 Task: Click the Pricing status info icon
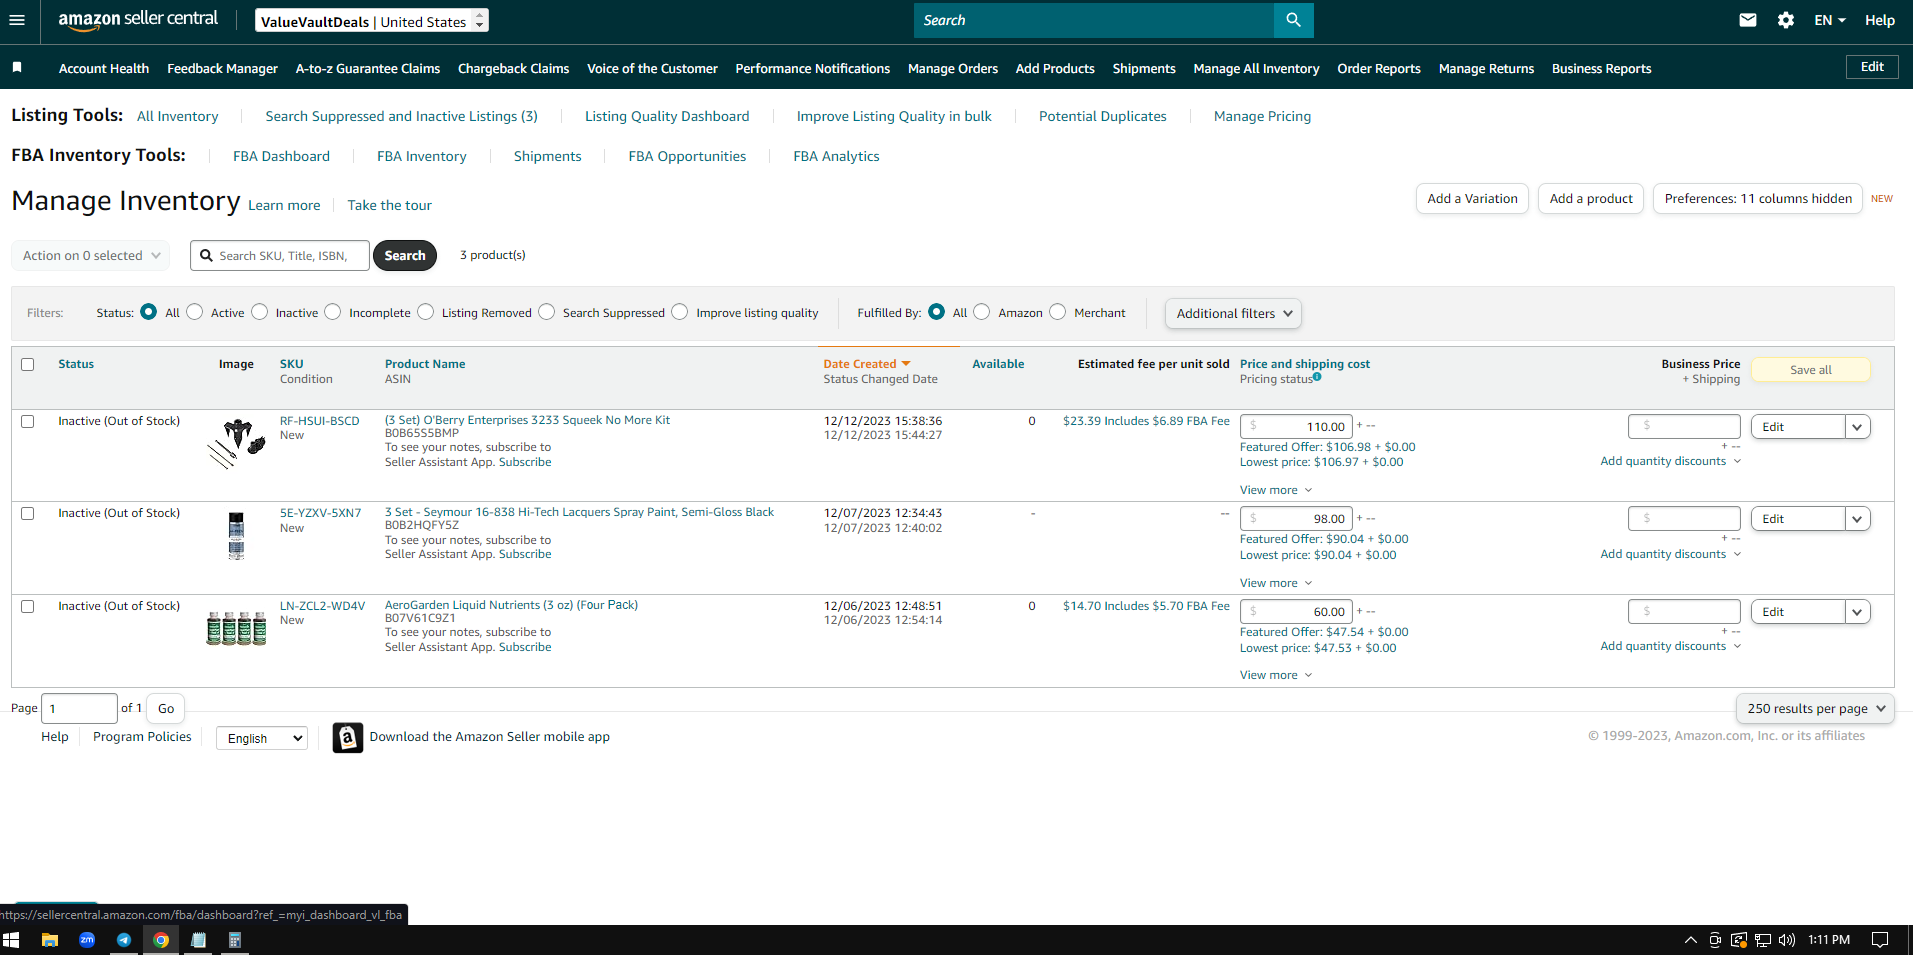click(x=1317, y=377)
